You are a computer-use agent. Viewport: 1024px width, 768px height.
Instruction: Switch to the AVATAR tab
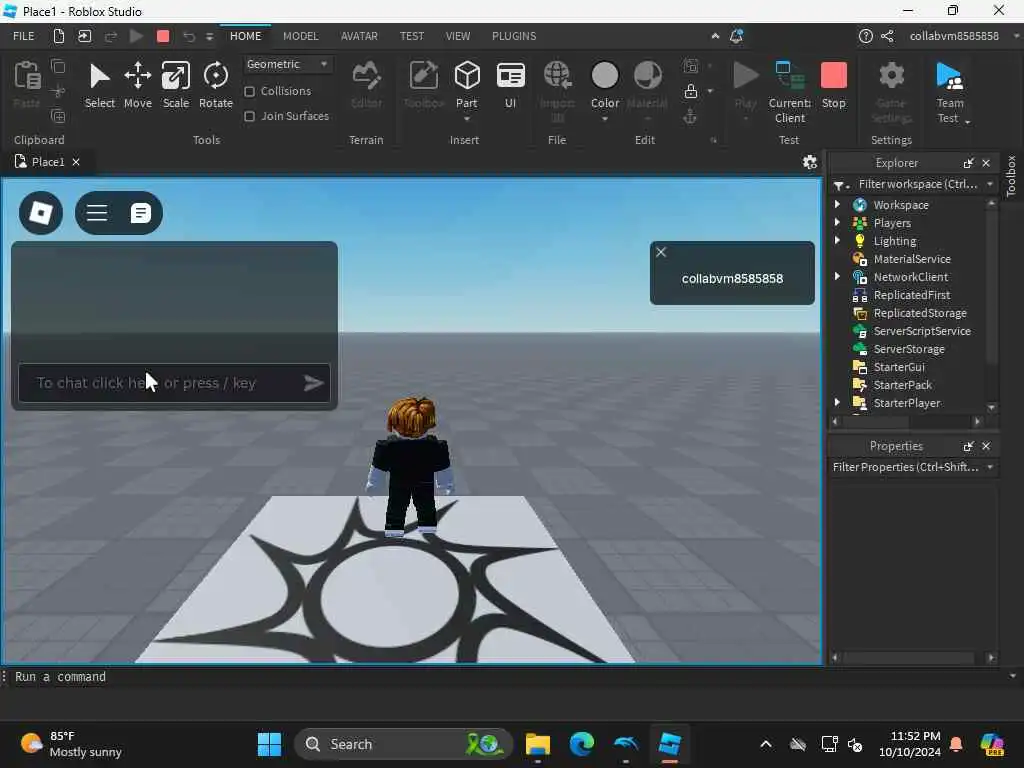pyautogui.click(x=359, y=36)
